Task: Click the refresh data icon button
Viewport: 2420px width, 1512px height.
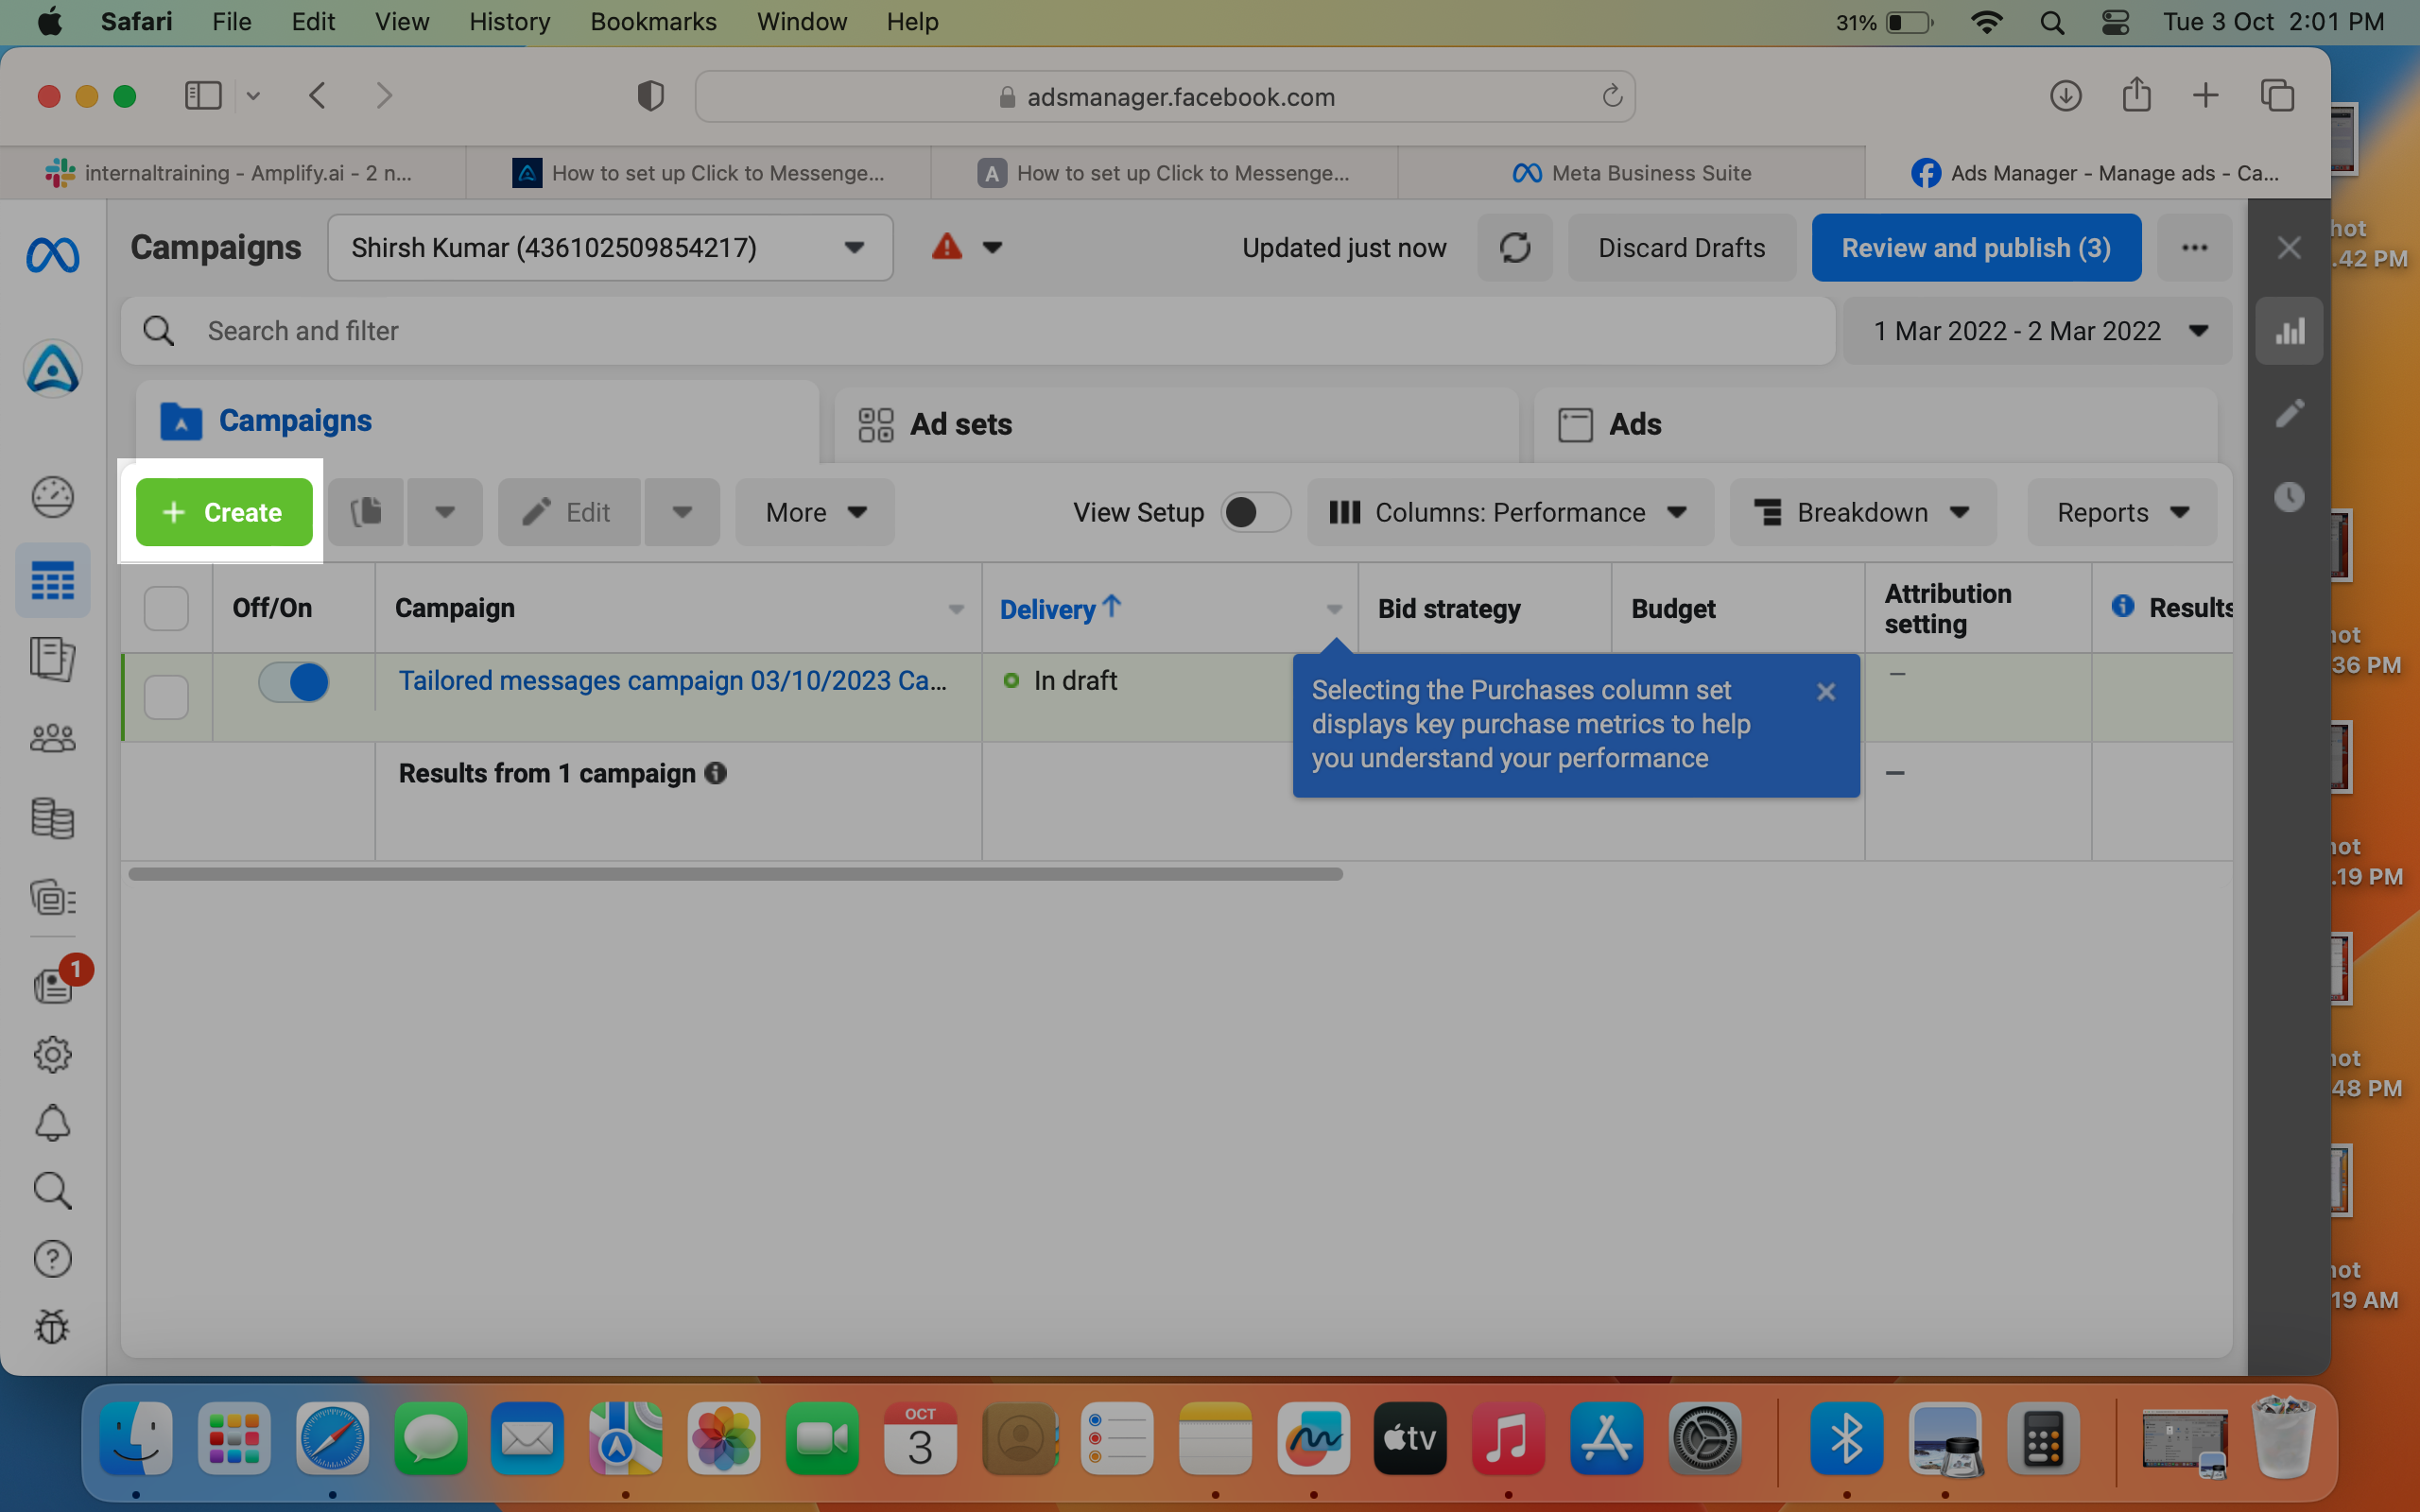Action: point(1515,247)
